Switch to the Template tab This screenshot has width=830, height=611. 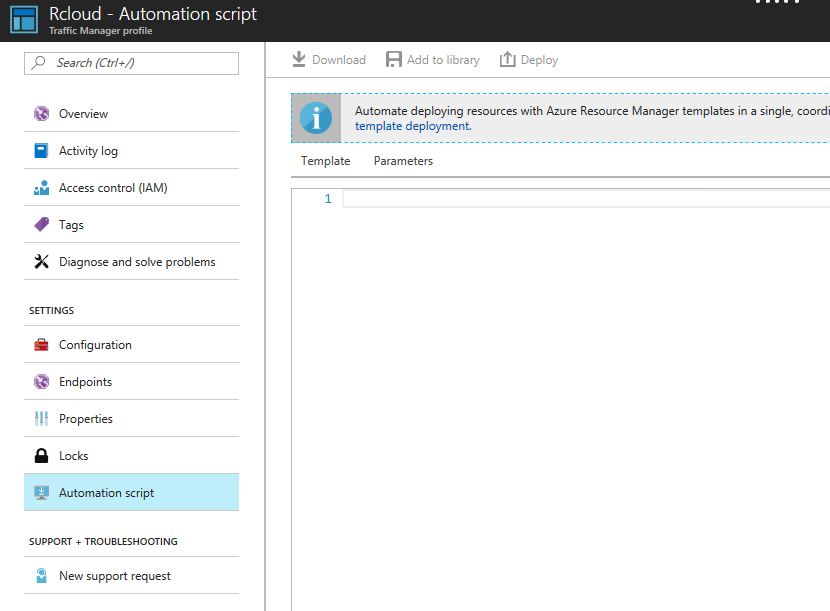click(x=325, y=161)
